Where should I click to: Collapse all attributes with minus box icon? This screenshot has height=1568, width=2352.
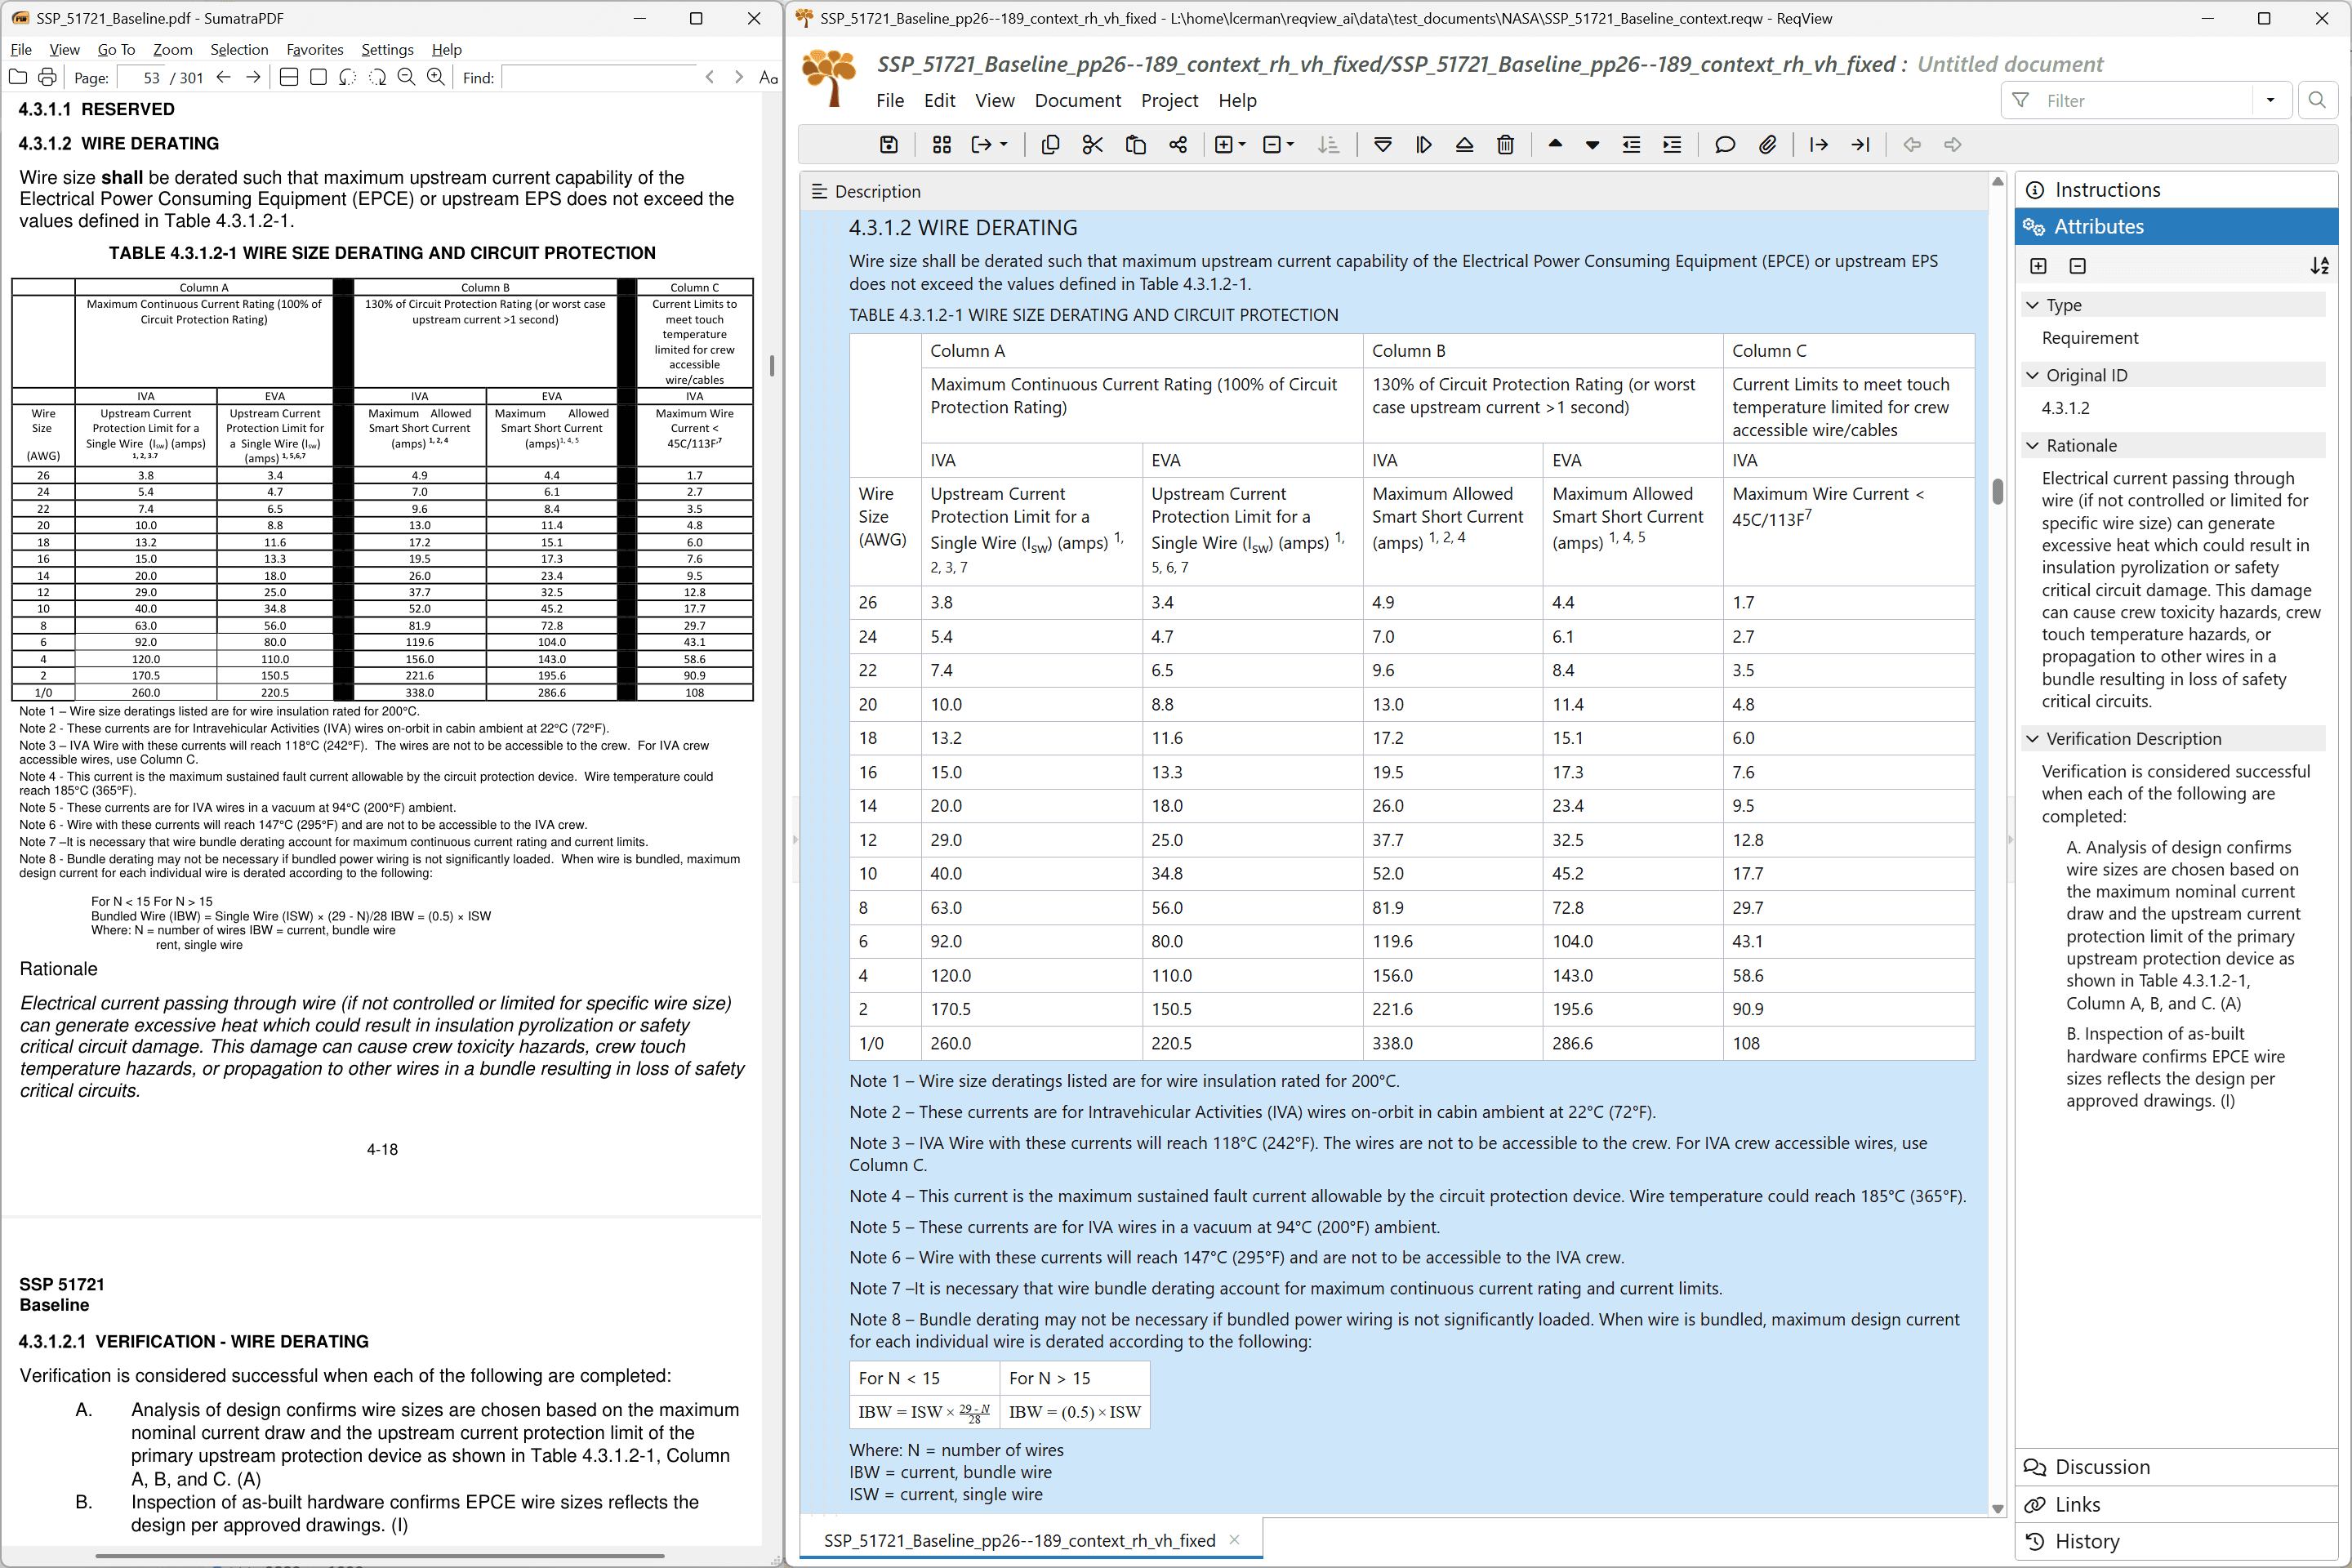click(2077, 266)
